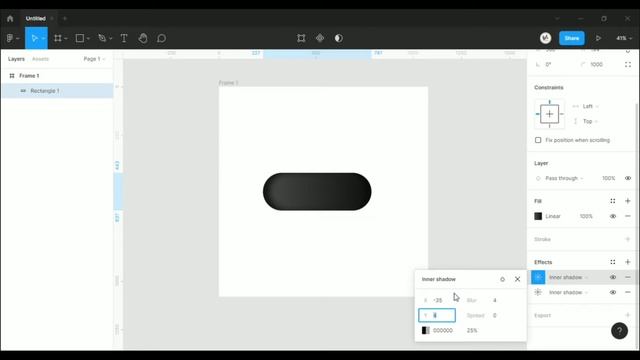Select the Rectangle shape tool

click(80, 38)
